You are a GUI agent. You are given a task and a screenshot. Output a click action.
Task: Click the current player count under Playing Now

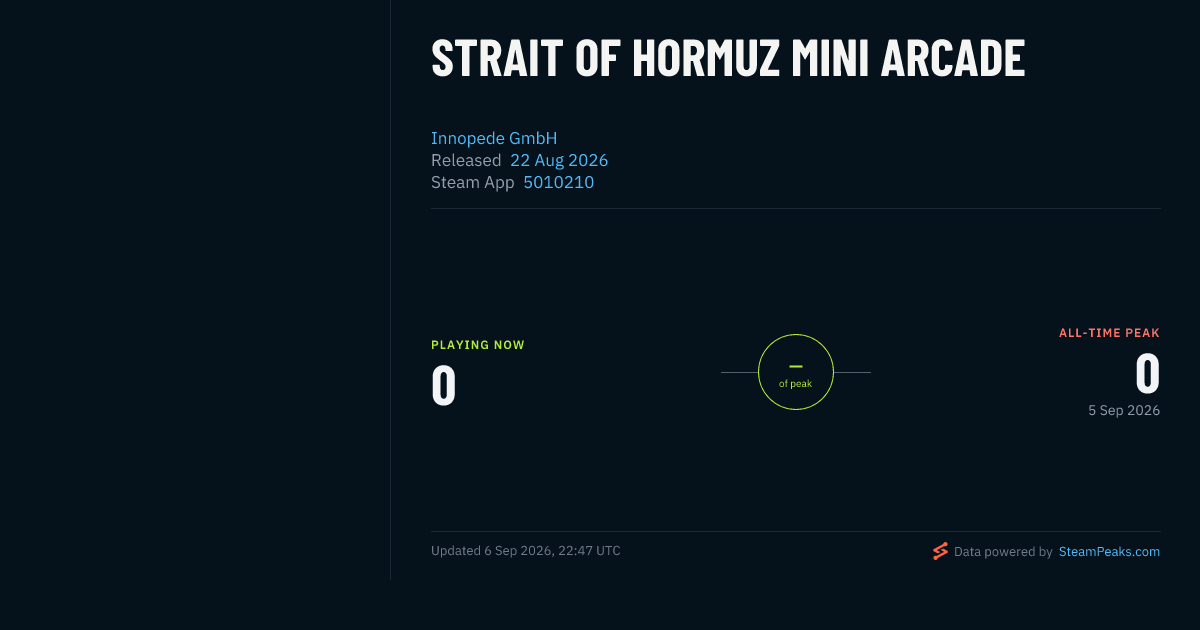pos(444,386)
